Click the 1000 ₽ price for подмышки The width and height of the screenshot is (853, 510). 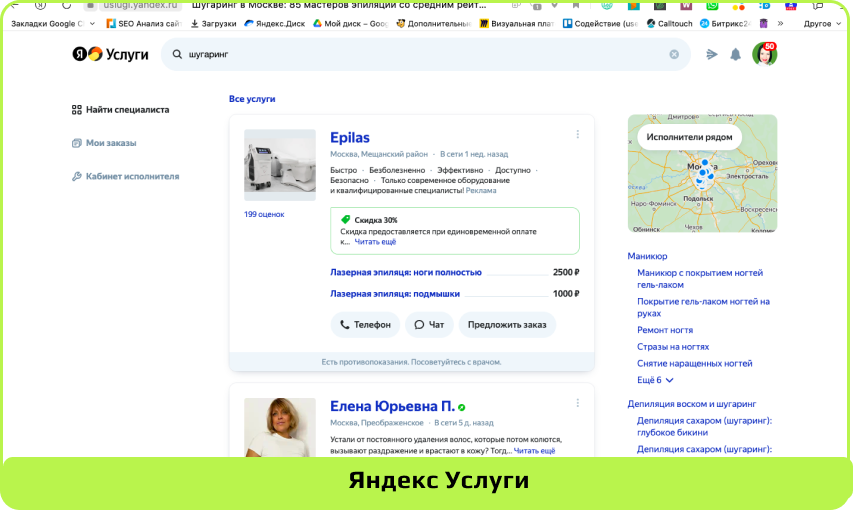pyautogui.click(x=566, y=294)
